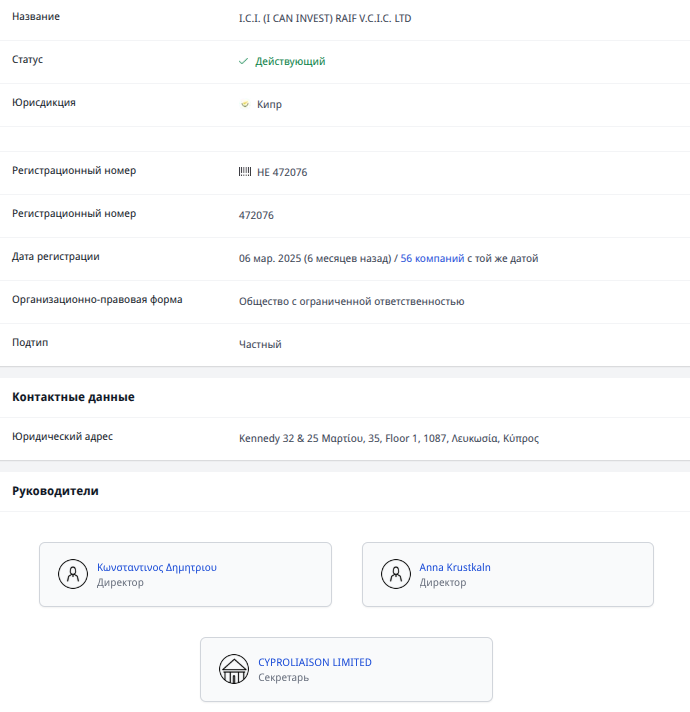Screen dimensions: 690x712
Task: Click the company name I.C.I. RAIF V.C.I.C. LTD
Action: tap(324, 18)
